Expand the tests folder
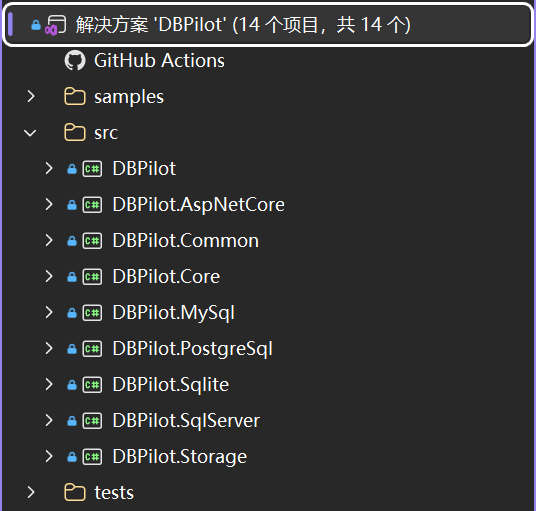The width and height of the screenshot is (536, 511). (x=31, y=492)
